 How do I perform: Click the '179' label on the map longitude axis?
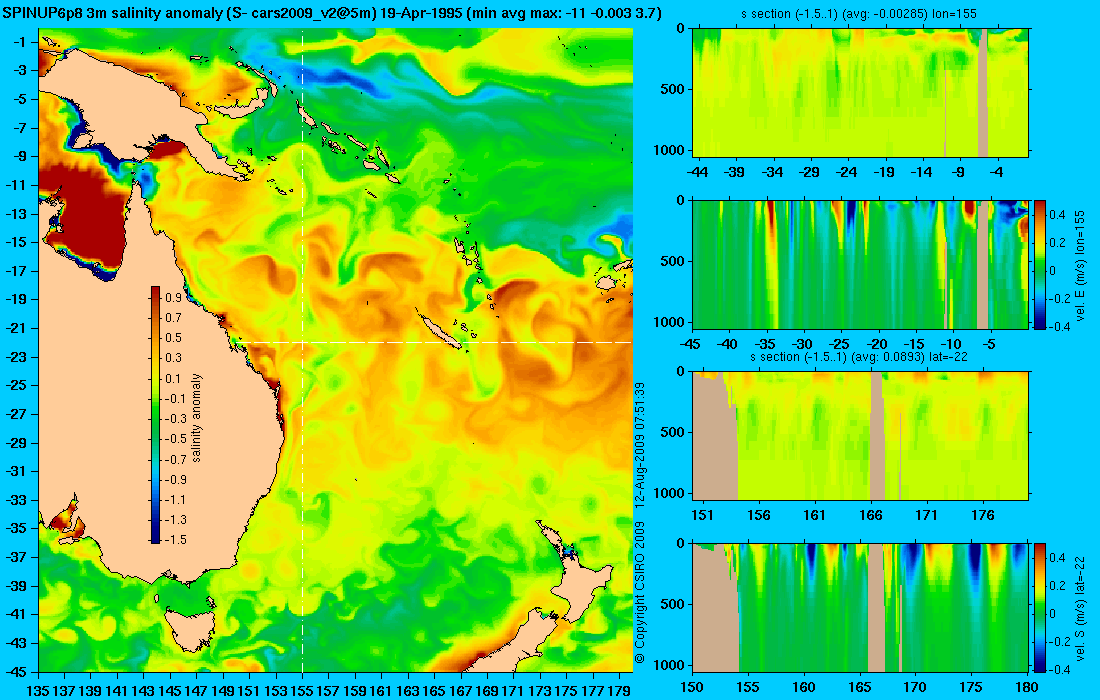619,691
